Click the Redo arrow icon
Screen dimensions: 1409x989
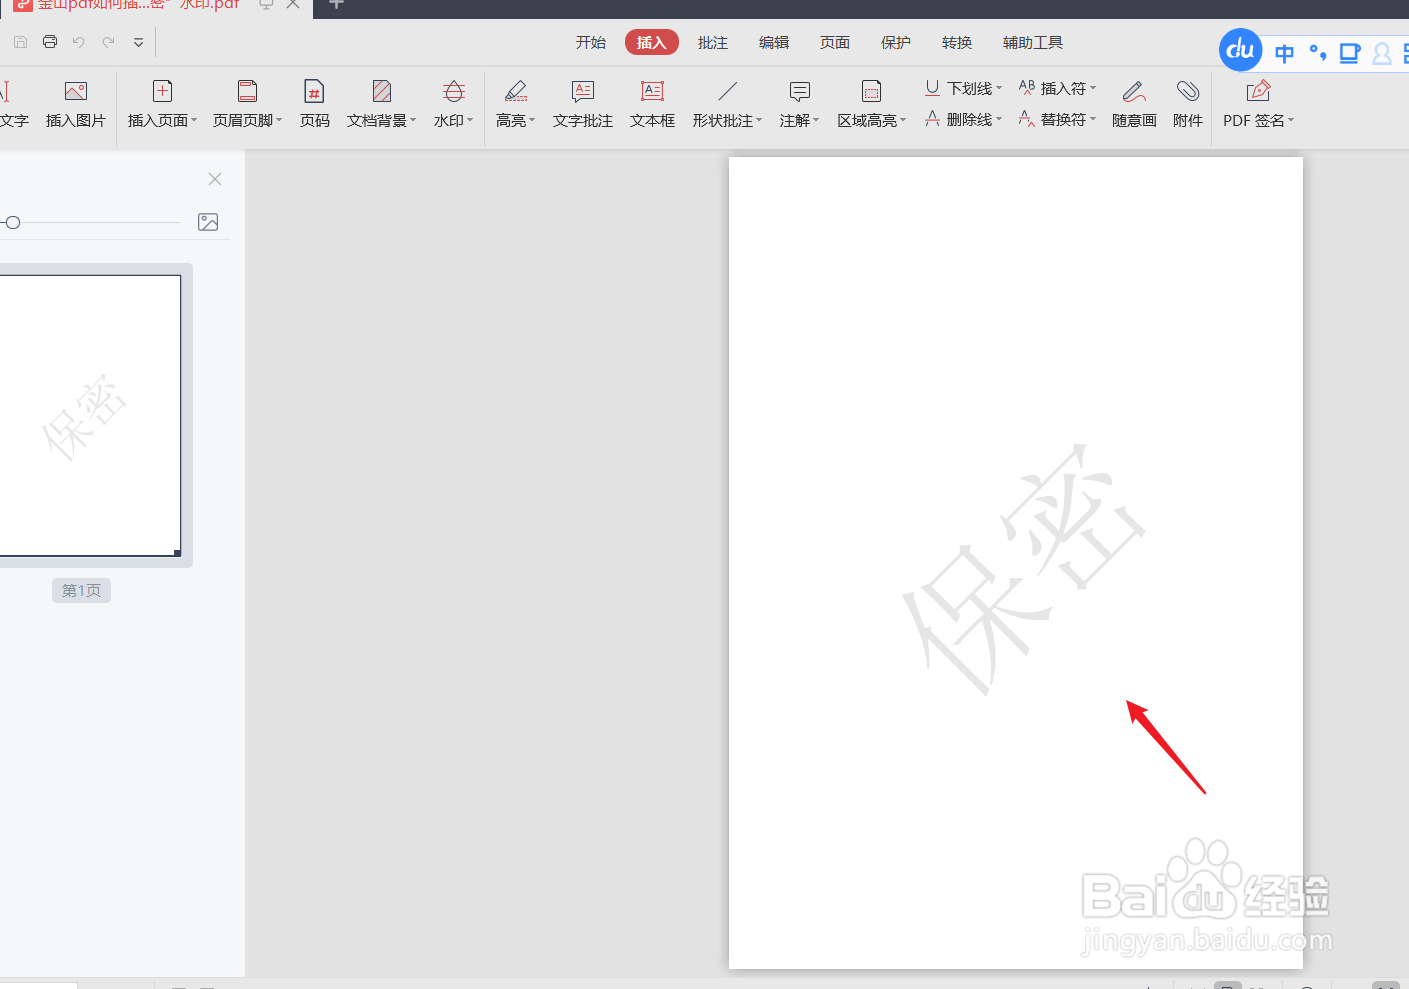coord(108,42)
